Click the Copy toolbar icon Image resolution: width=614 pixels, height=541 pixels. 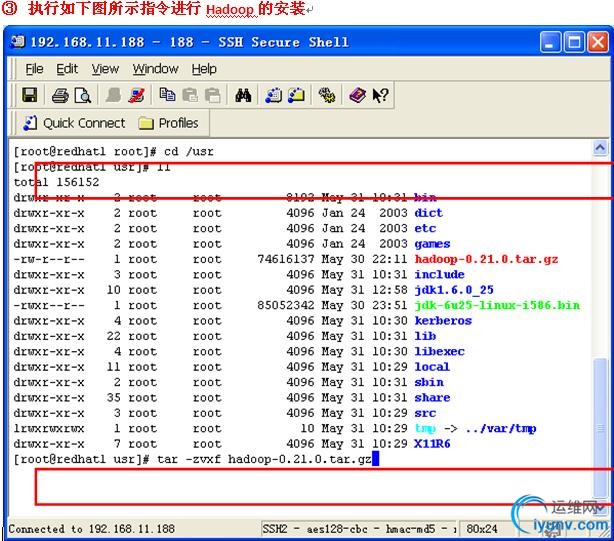167,95
